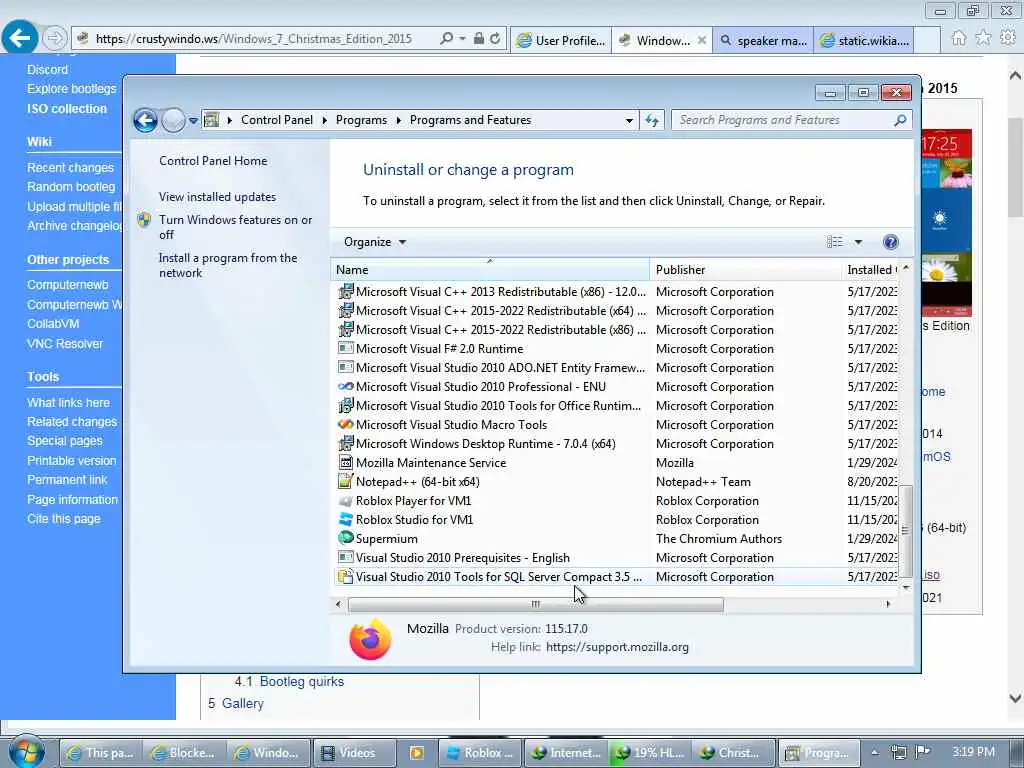Click the IE address bar search magnifier
The width and height of the screenshot is (1024, 768).
coord(447,39)
